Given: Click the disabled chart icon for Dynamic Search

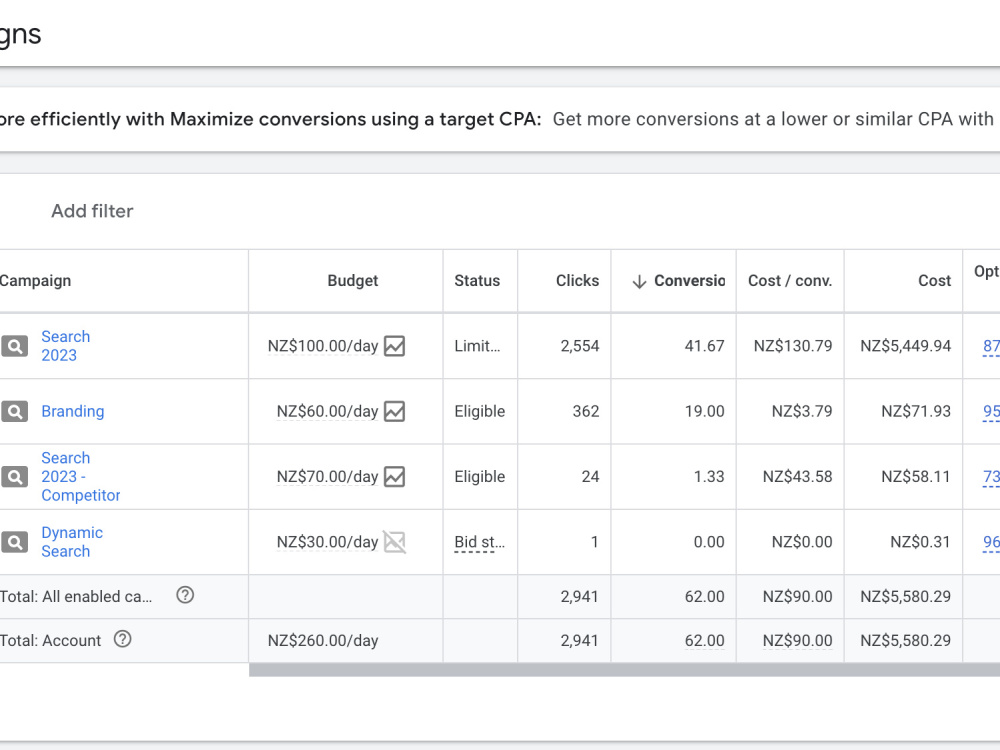Looking at the screenshot, I should 394,542.
